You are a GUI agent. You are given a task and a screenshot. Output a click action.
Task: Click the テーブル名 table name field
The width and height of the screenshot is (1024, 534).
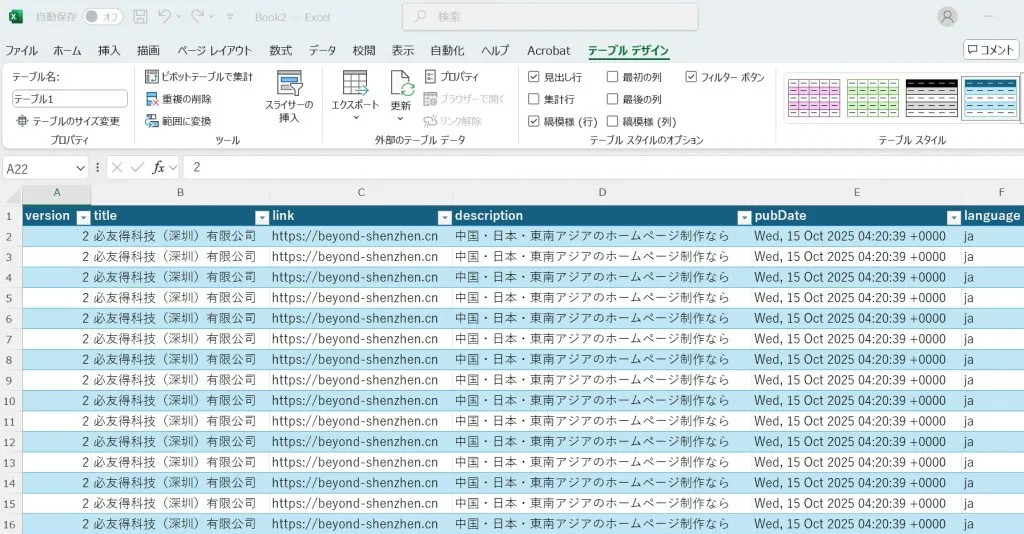point(70,99)
